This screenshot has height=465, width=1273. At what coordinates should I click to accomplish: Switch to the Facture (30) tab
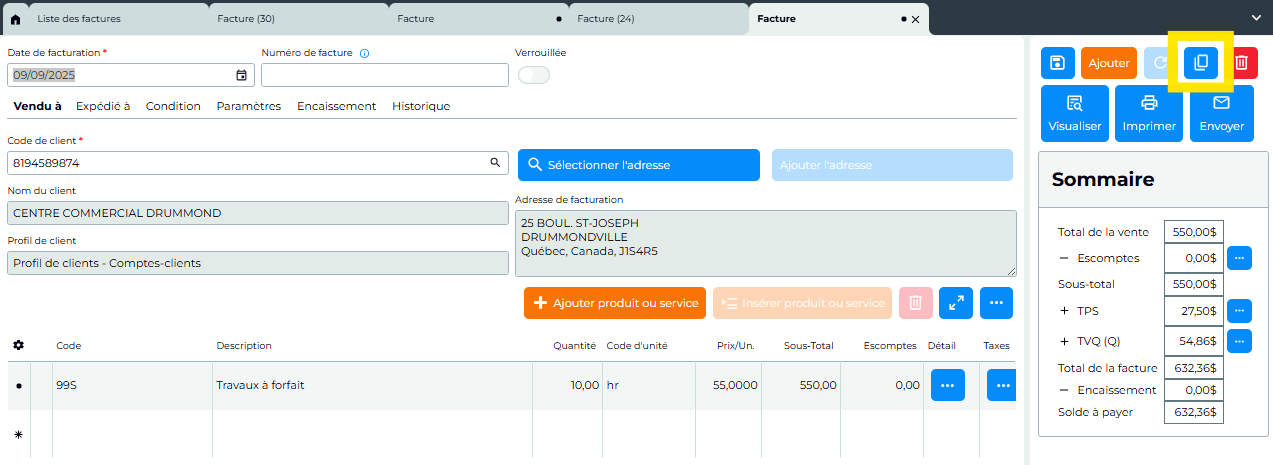298,19
